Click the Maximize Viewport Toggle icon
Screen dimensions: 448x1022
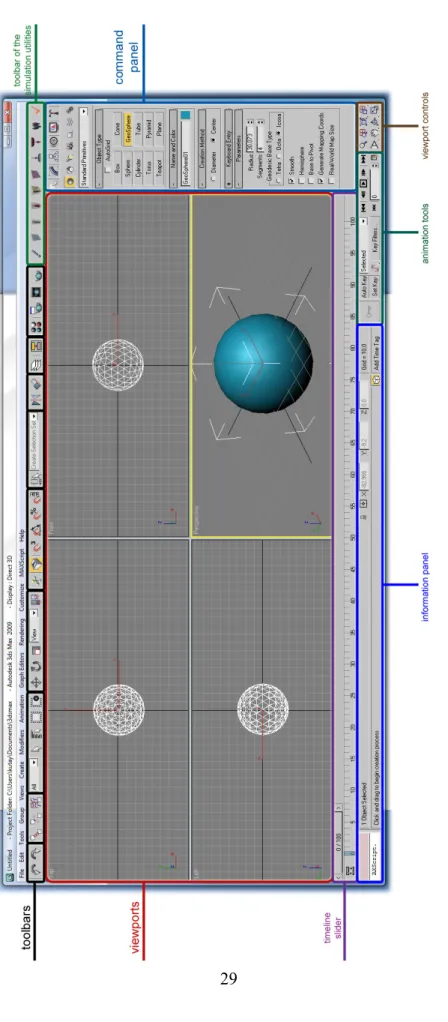tap(374, 110)
